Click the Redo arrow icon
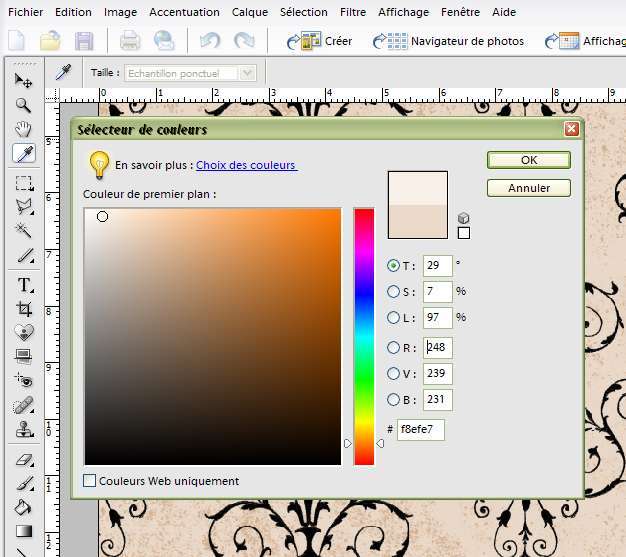Screen dimensions: 626x557 [244, 40]
